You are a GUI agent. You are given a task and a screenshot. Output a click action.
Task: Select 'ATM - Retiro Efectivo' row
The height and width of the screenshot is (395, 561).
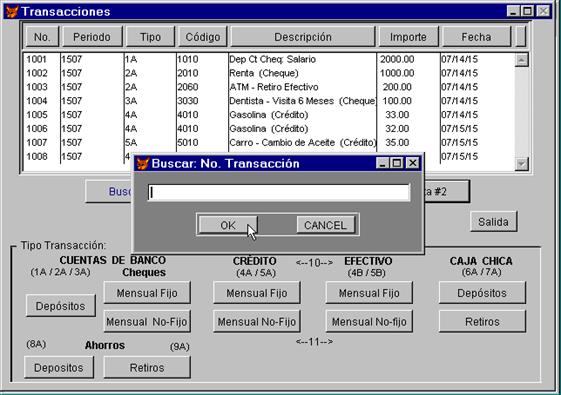coord(269,87)
